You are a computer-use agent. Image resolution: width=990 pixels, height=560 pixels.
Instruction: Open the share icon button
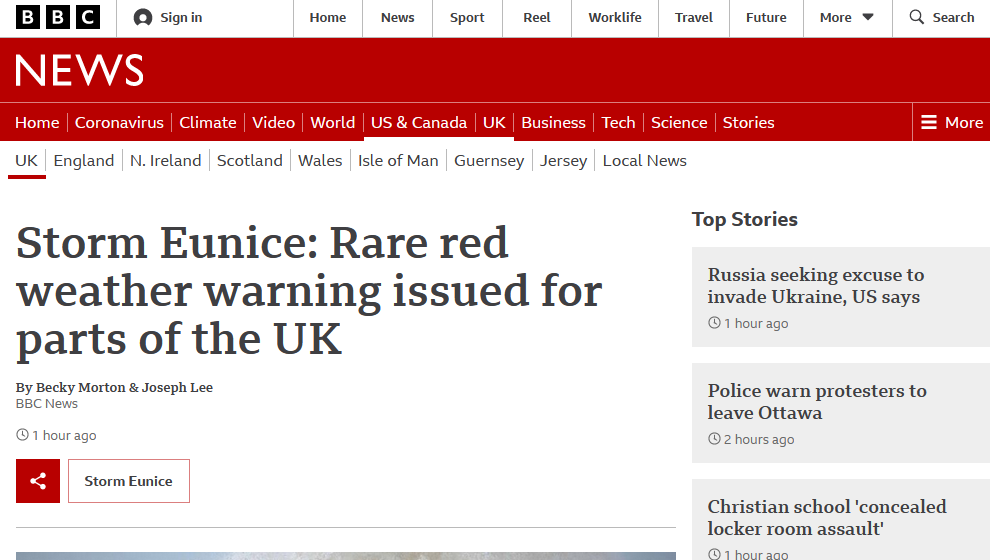38,481
